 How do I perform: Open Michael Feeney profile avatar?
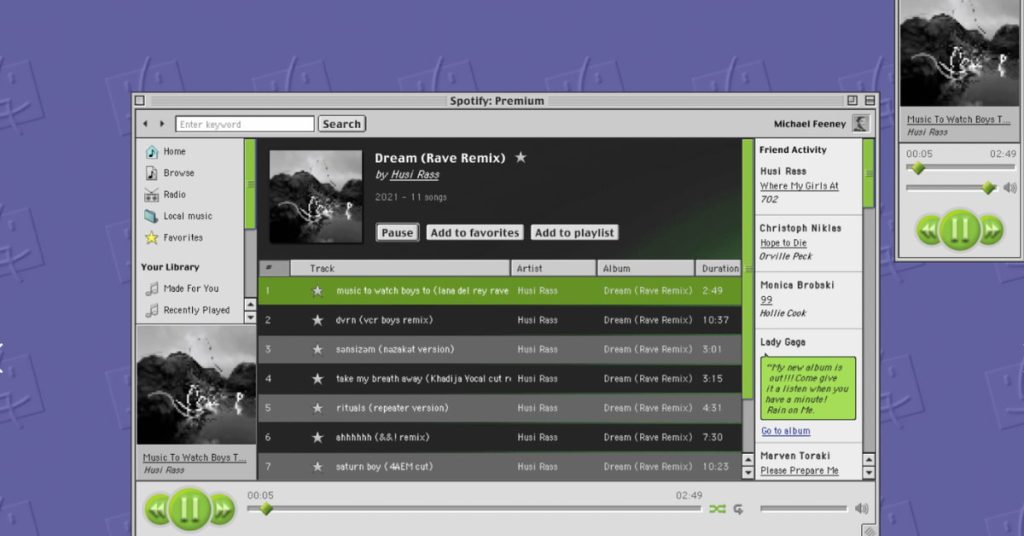(861, 123)
